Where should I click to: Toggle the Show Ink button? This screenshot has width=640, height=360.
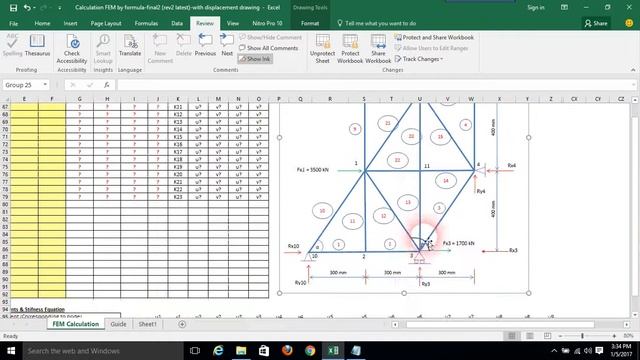coord(255,59)
